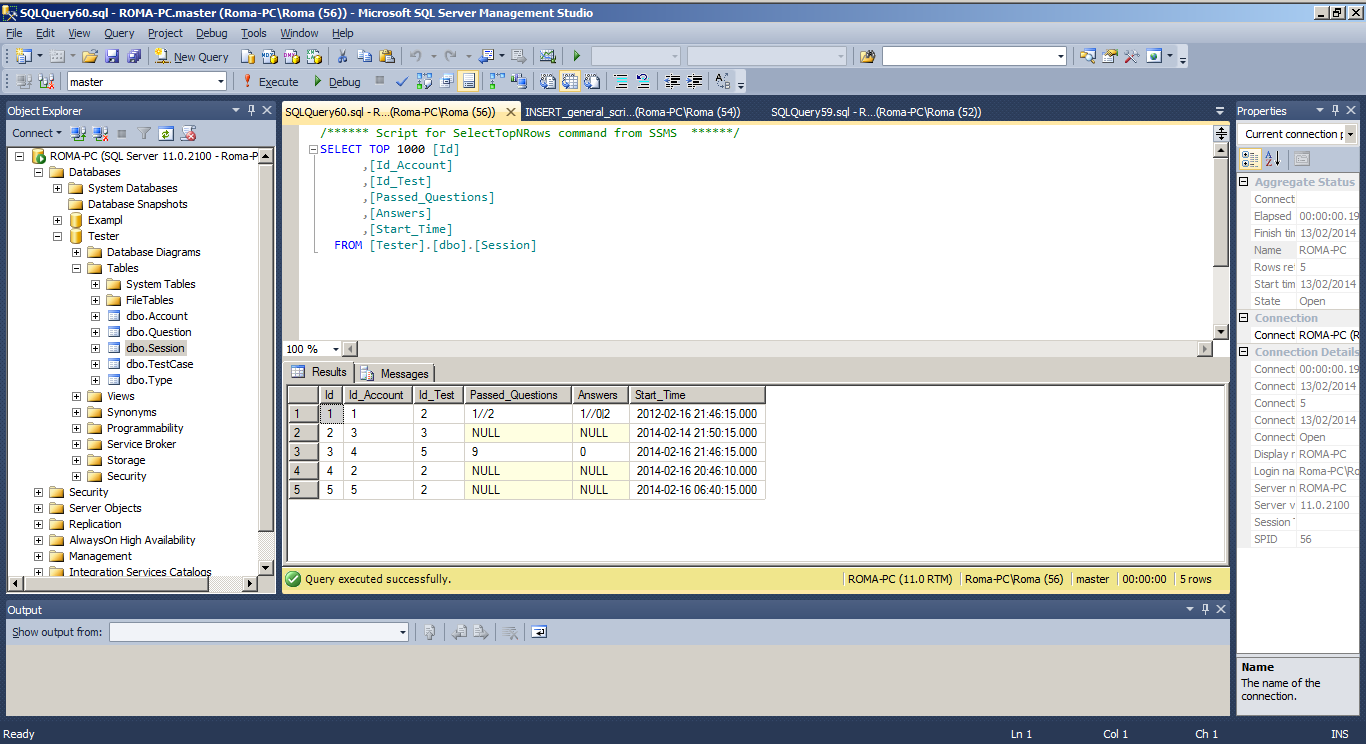
Task: Click the Properties Window toolbar icon
Action: (x=1109, y=57)
